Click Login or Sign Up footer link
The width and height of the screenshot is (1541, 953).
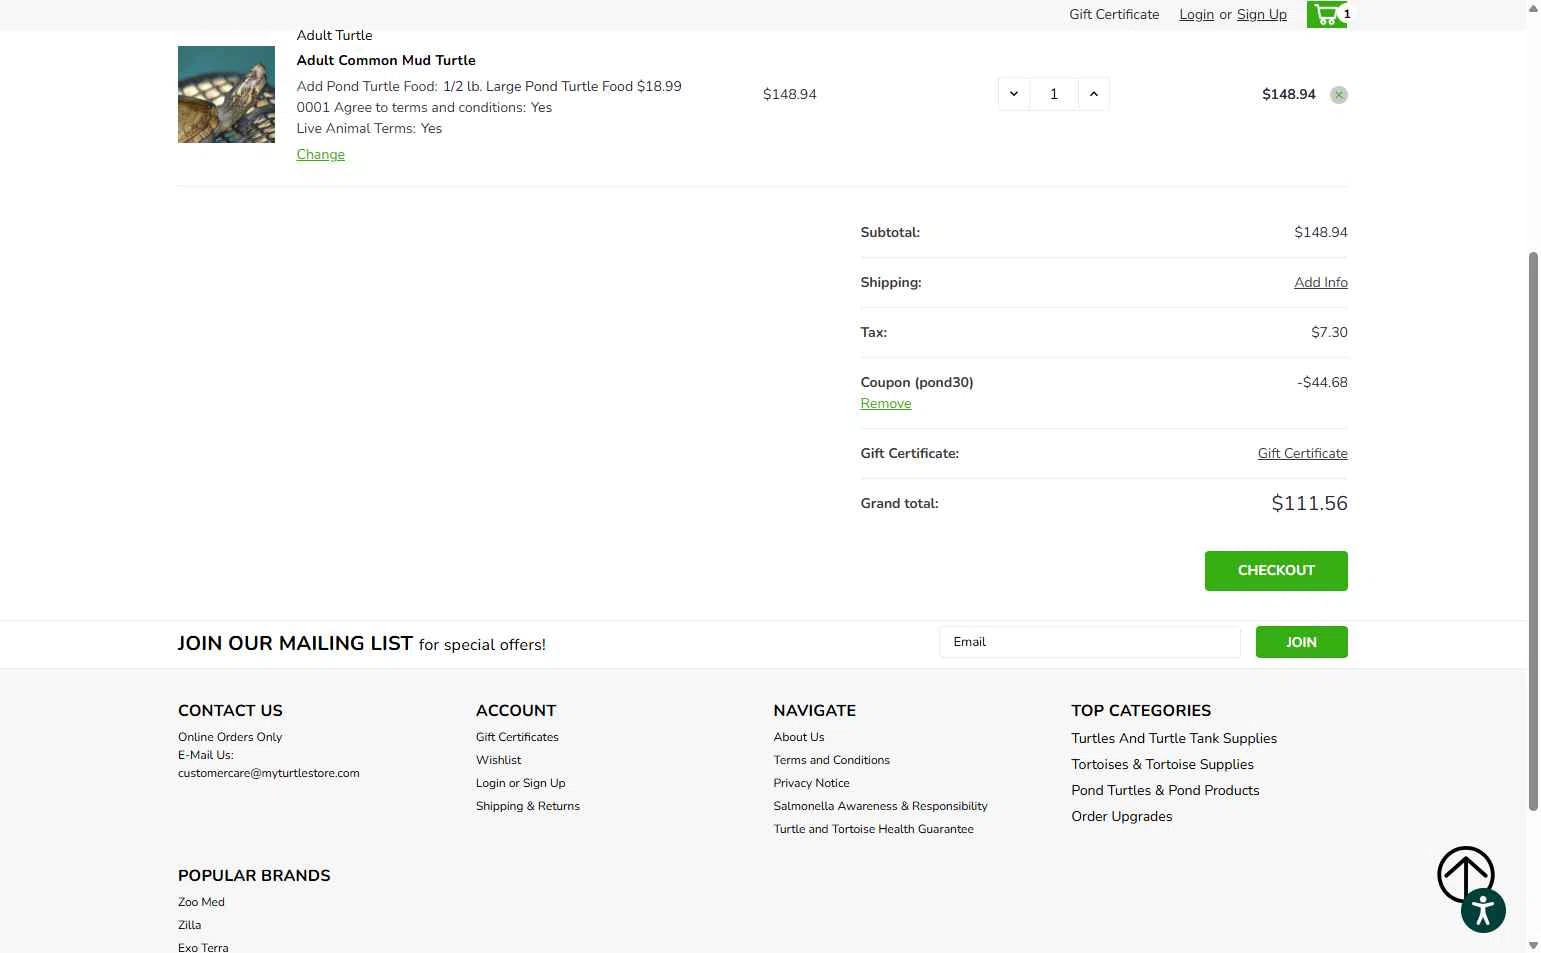click(x=520, y=783)
